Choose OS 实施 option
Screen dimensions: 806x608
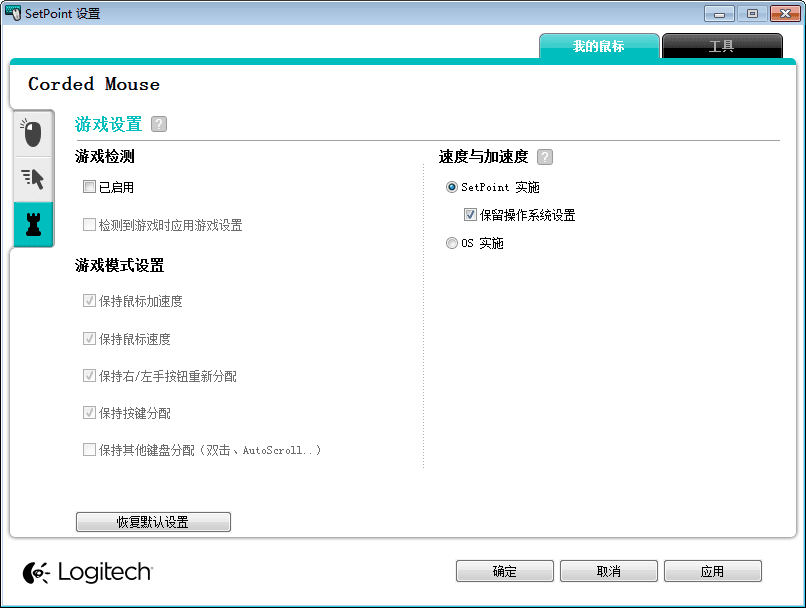451,243
